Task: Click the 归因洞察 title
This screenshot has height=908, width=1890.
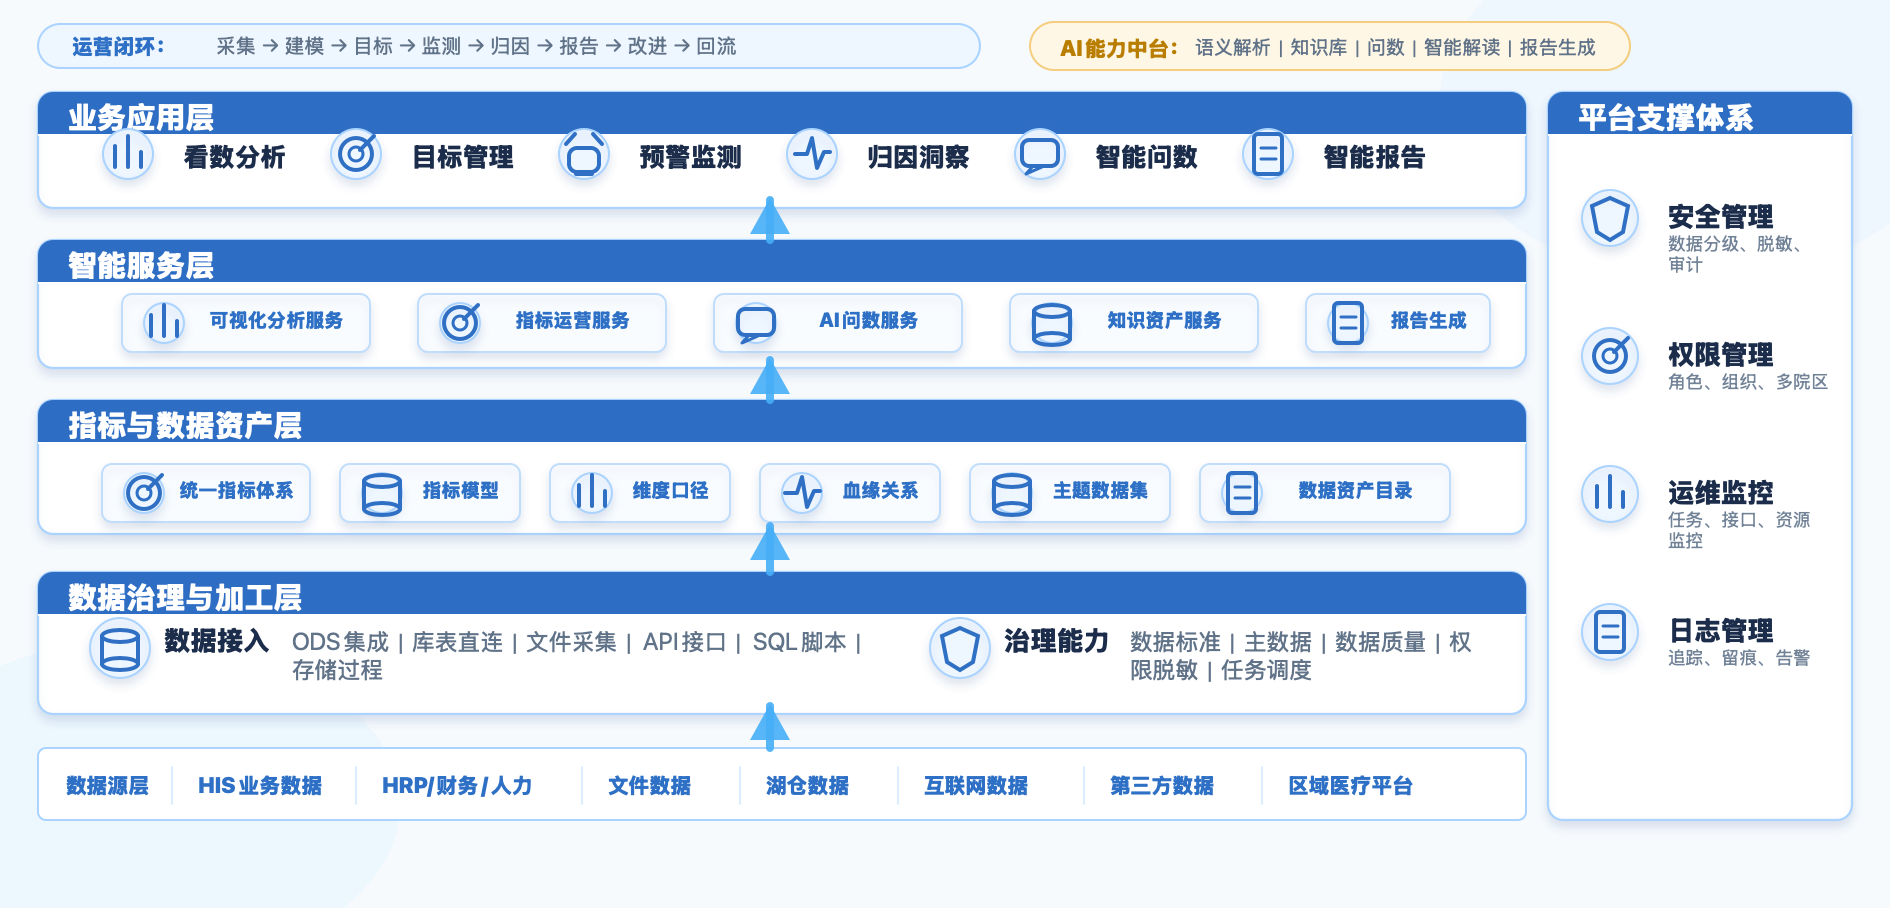Action: (x=918, y=157)
